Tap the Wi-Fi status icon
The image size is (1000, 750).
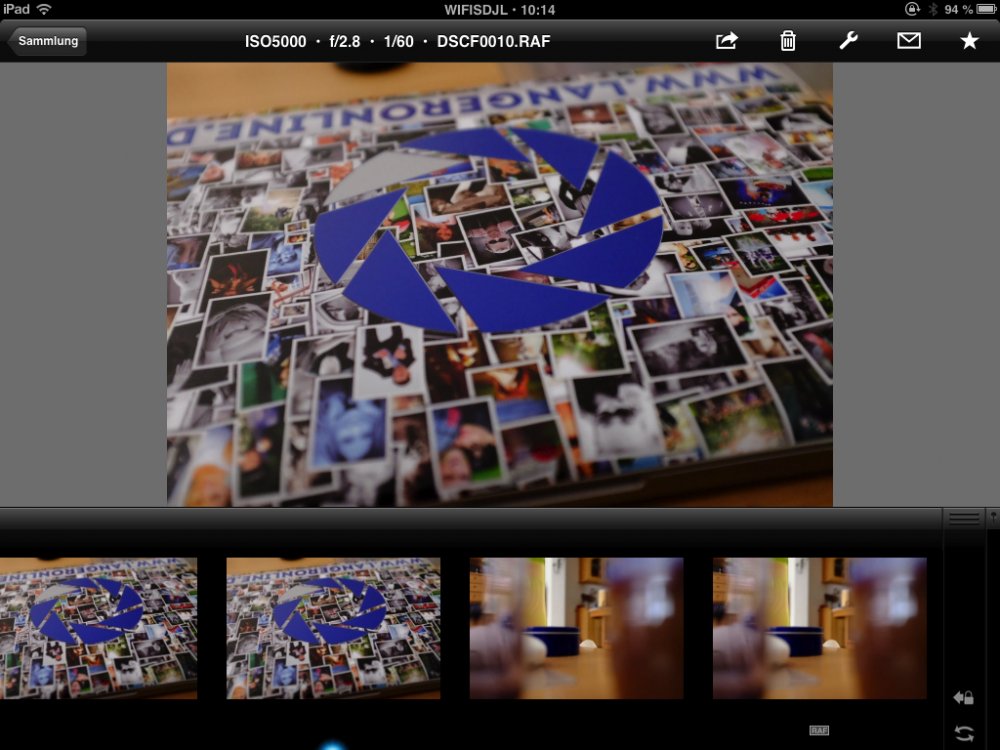click(x=44, y=9)
